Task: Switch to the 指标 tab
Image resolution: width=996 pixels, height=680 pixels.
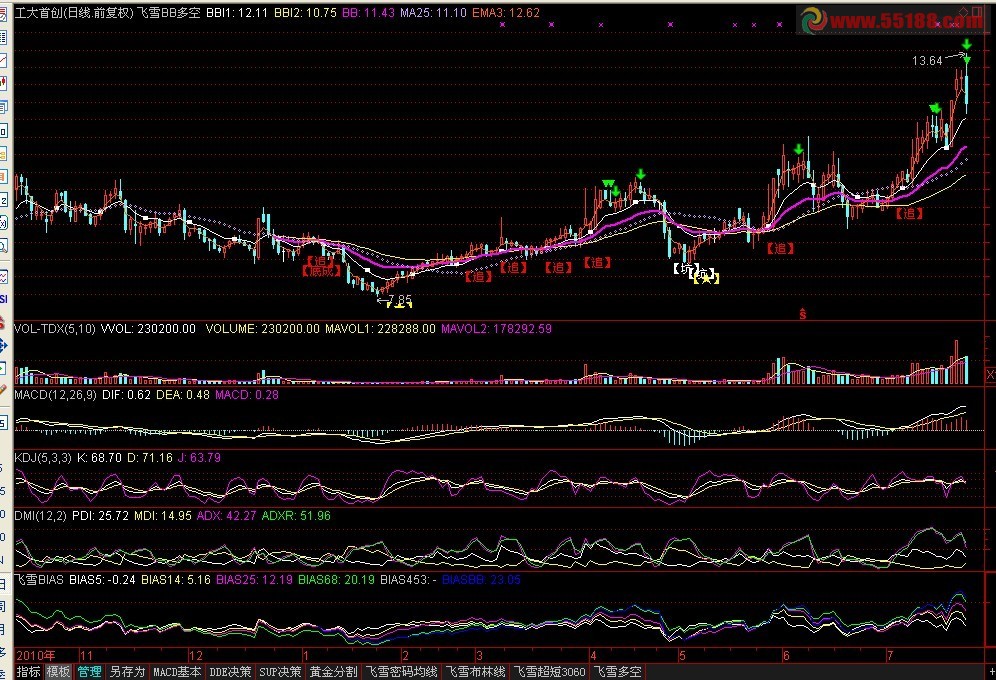Action: pos(28,672)
